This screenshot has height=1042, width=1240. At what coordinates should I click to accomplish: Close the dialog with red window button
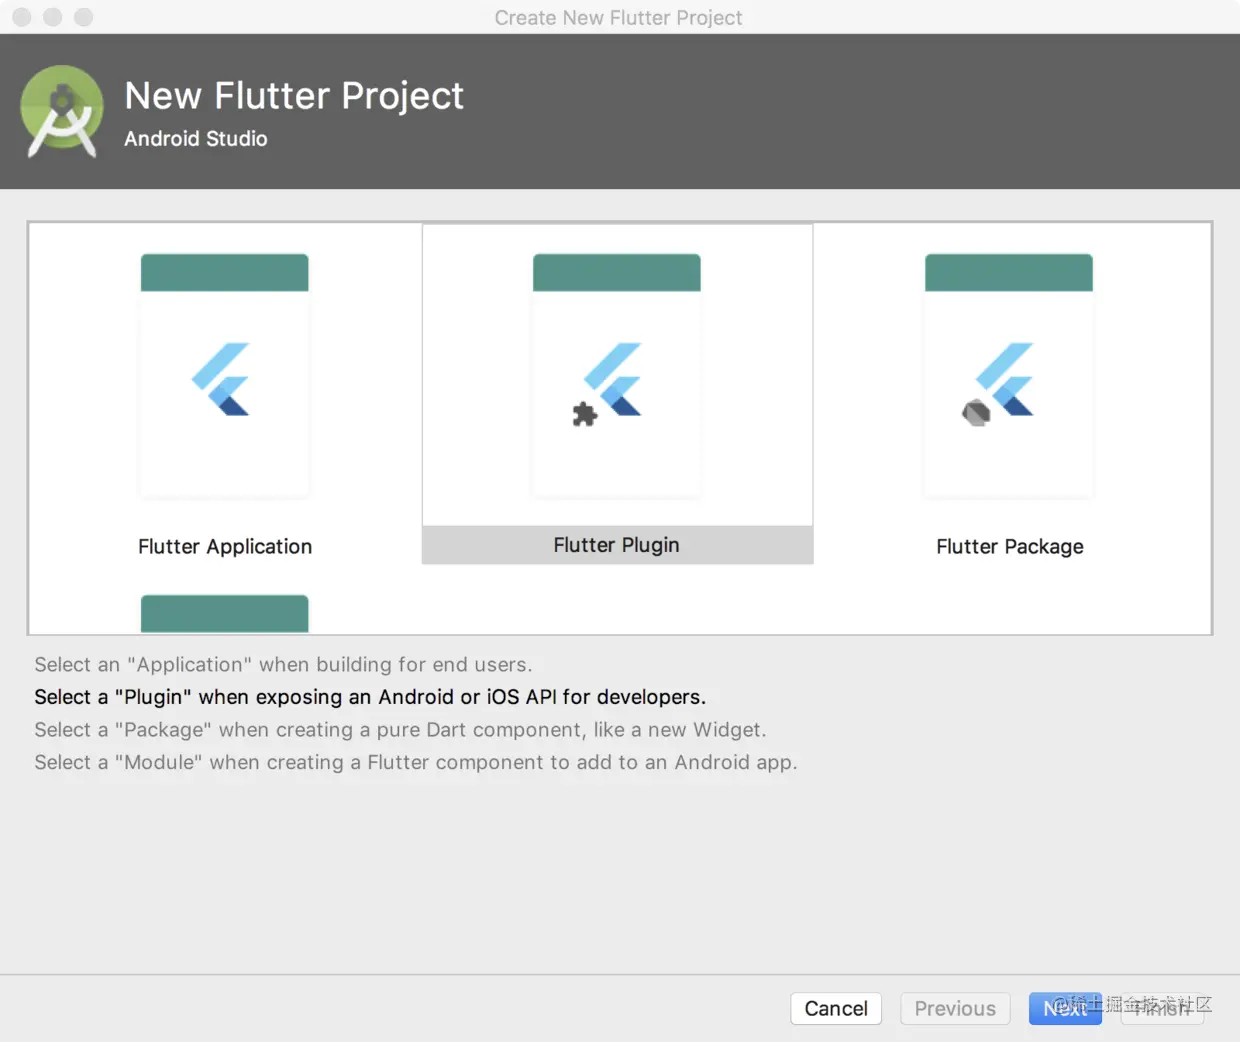click(22, 17)
